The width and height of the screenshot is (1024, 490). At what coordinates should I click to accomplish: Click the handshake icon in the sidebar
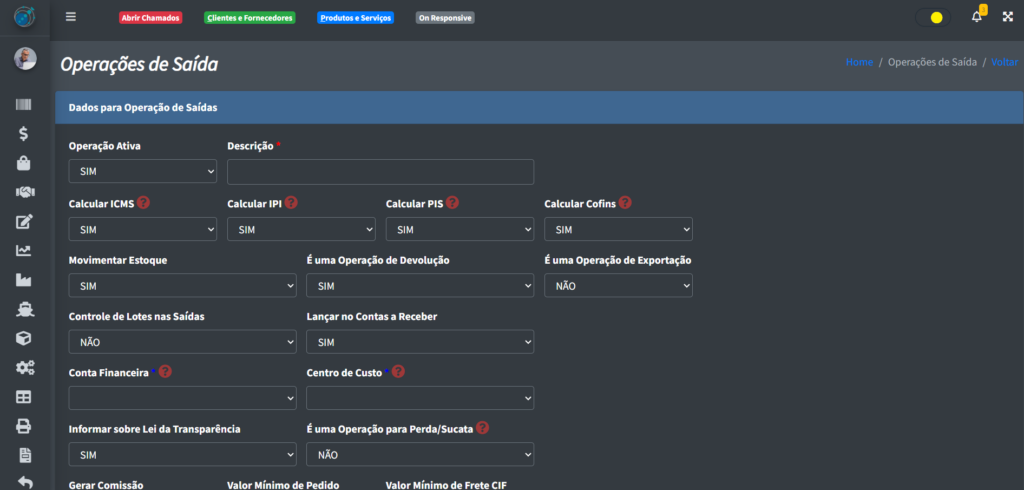24,192
